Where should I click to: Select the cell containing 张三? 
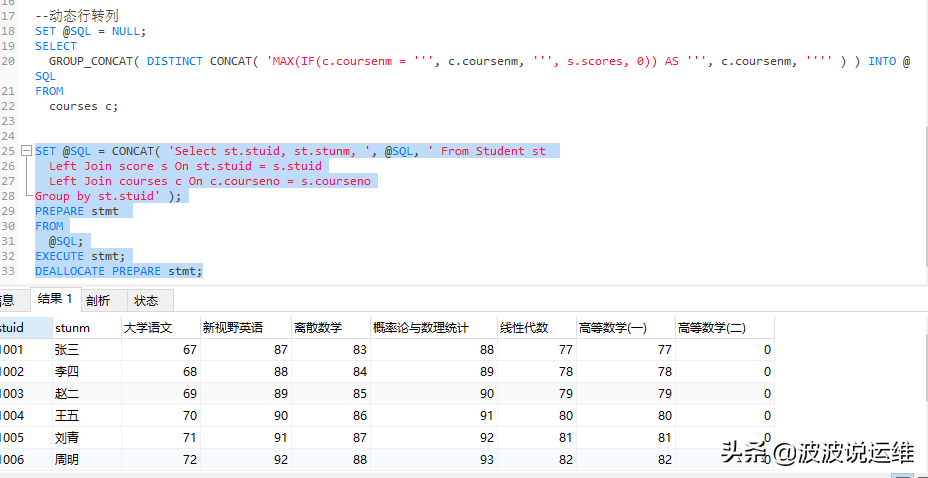pyautogui.click(x=87, y=350)
